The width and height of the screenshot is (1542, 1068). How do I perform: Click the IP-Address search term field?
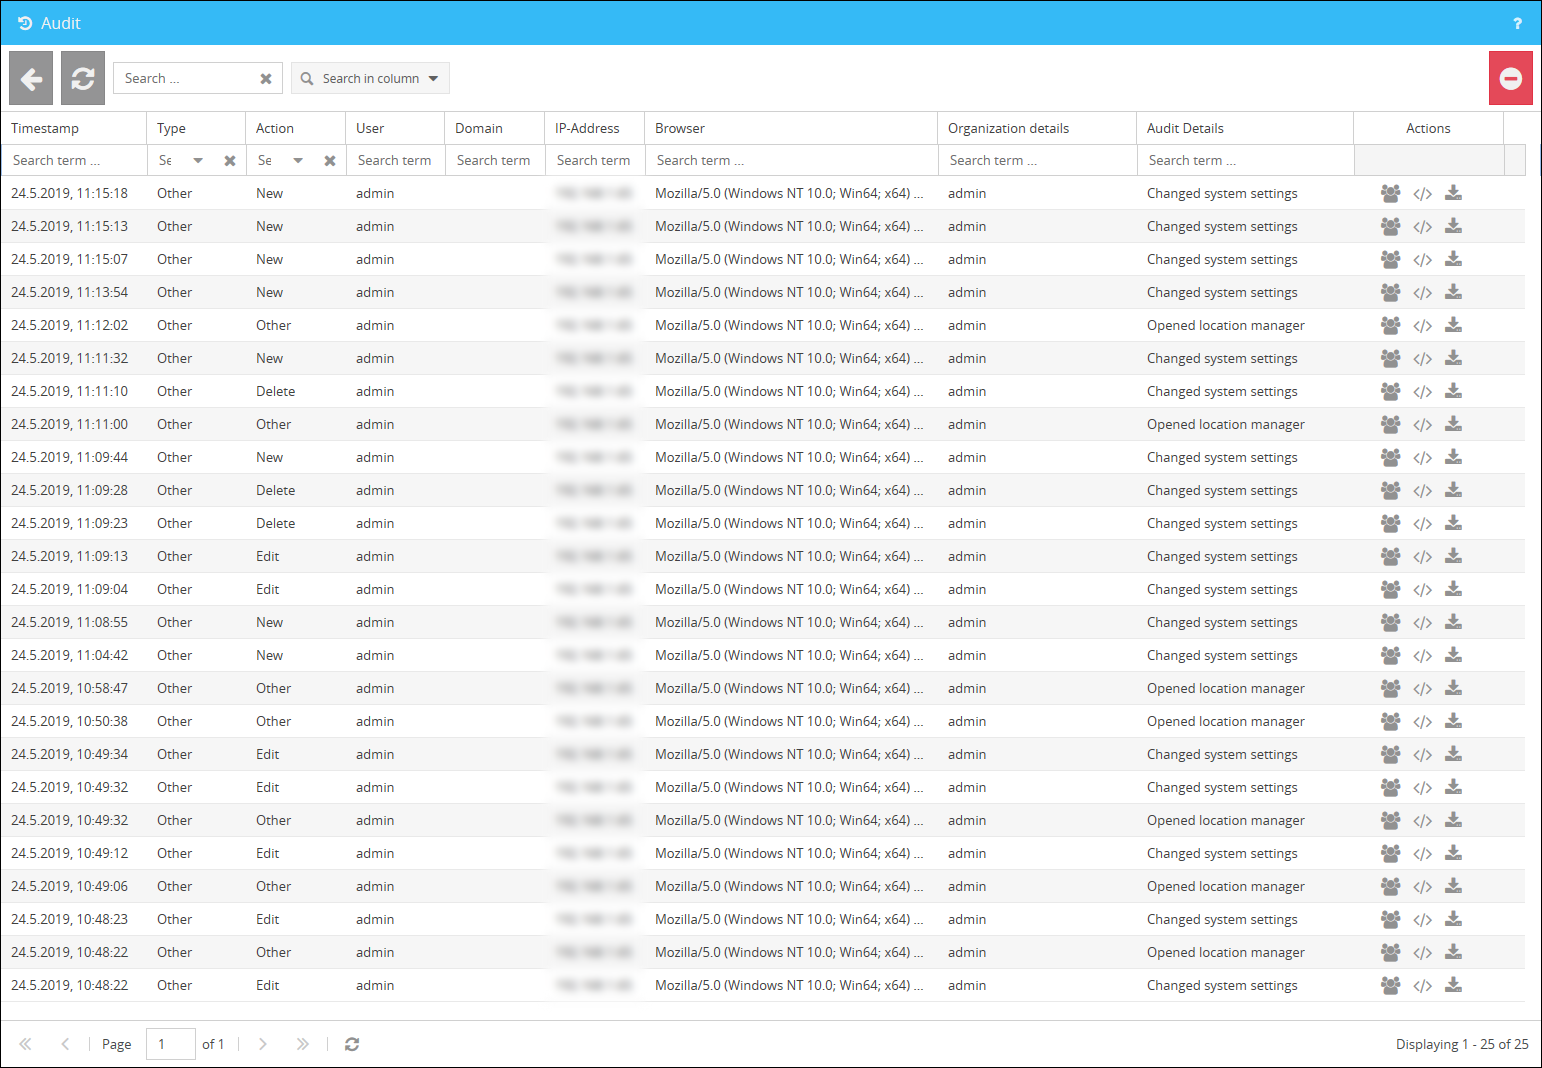coord(595,160)
